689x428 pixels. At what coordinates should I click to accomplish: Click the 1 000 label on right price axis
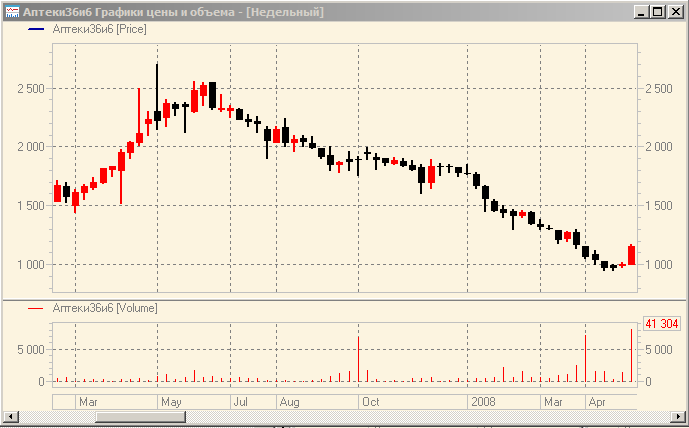click(659, 265)
